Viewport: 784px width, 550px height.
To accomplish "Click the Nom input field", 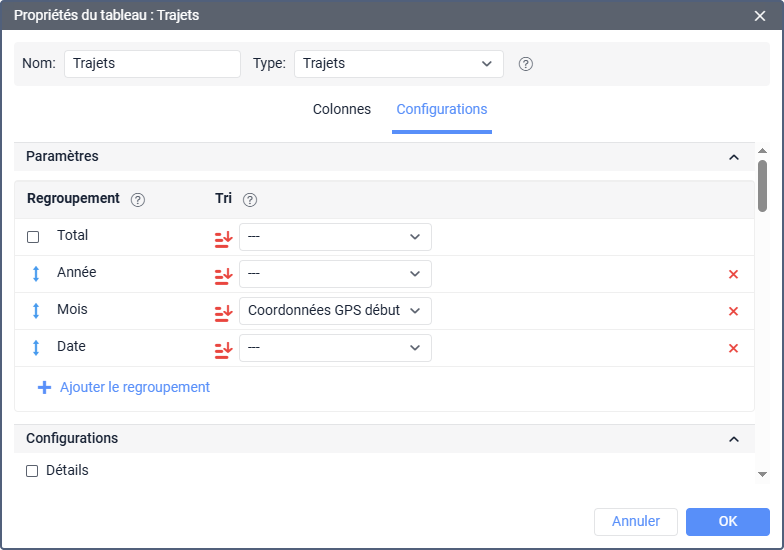I will (x=152, y=64).
